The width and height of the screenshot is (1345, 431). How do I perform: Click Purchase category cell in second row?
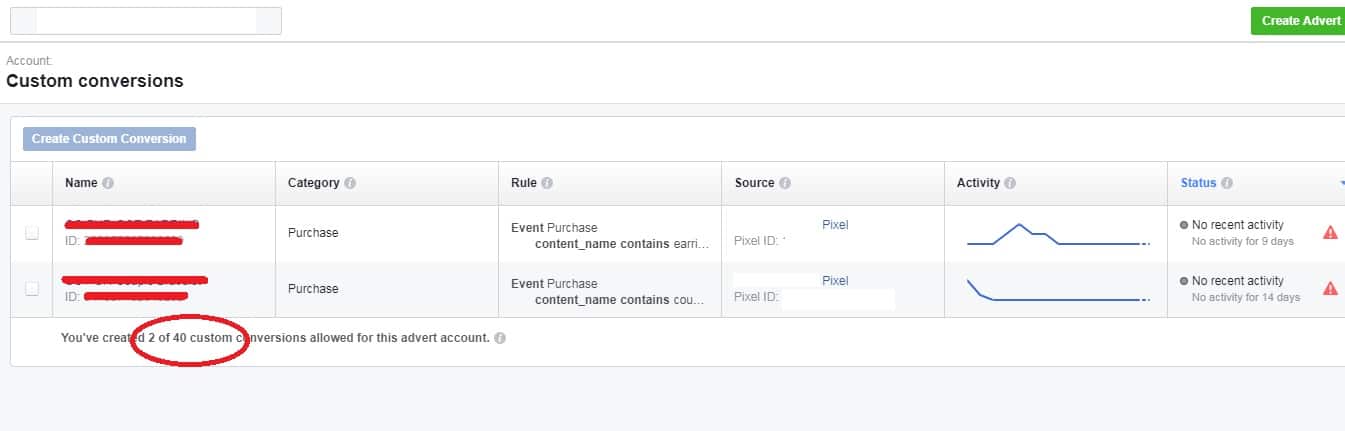[x=313, y=289]
